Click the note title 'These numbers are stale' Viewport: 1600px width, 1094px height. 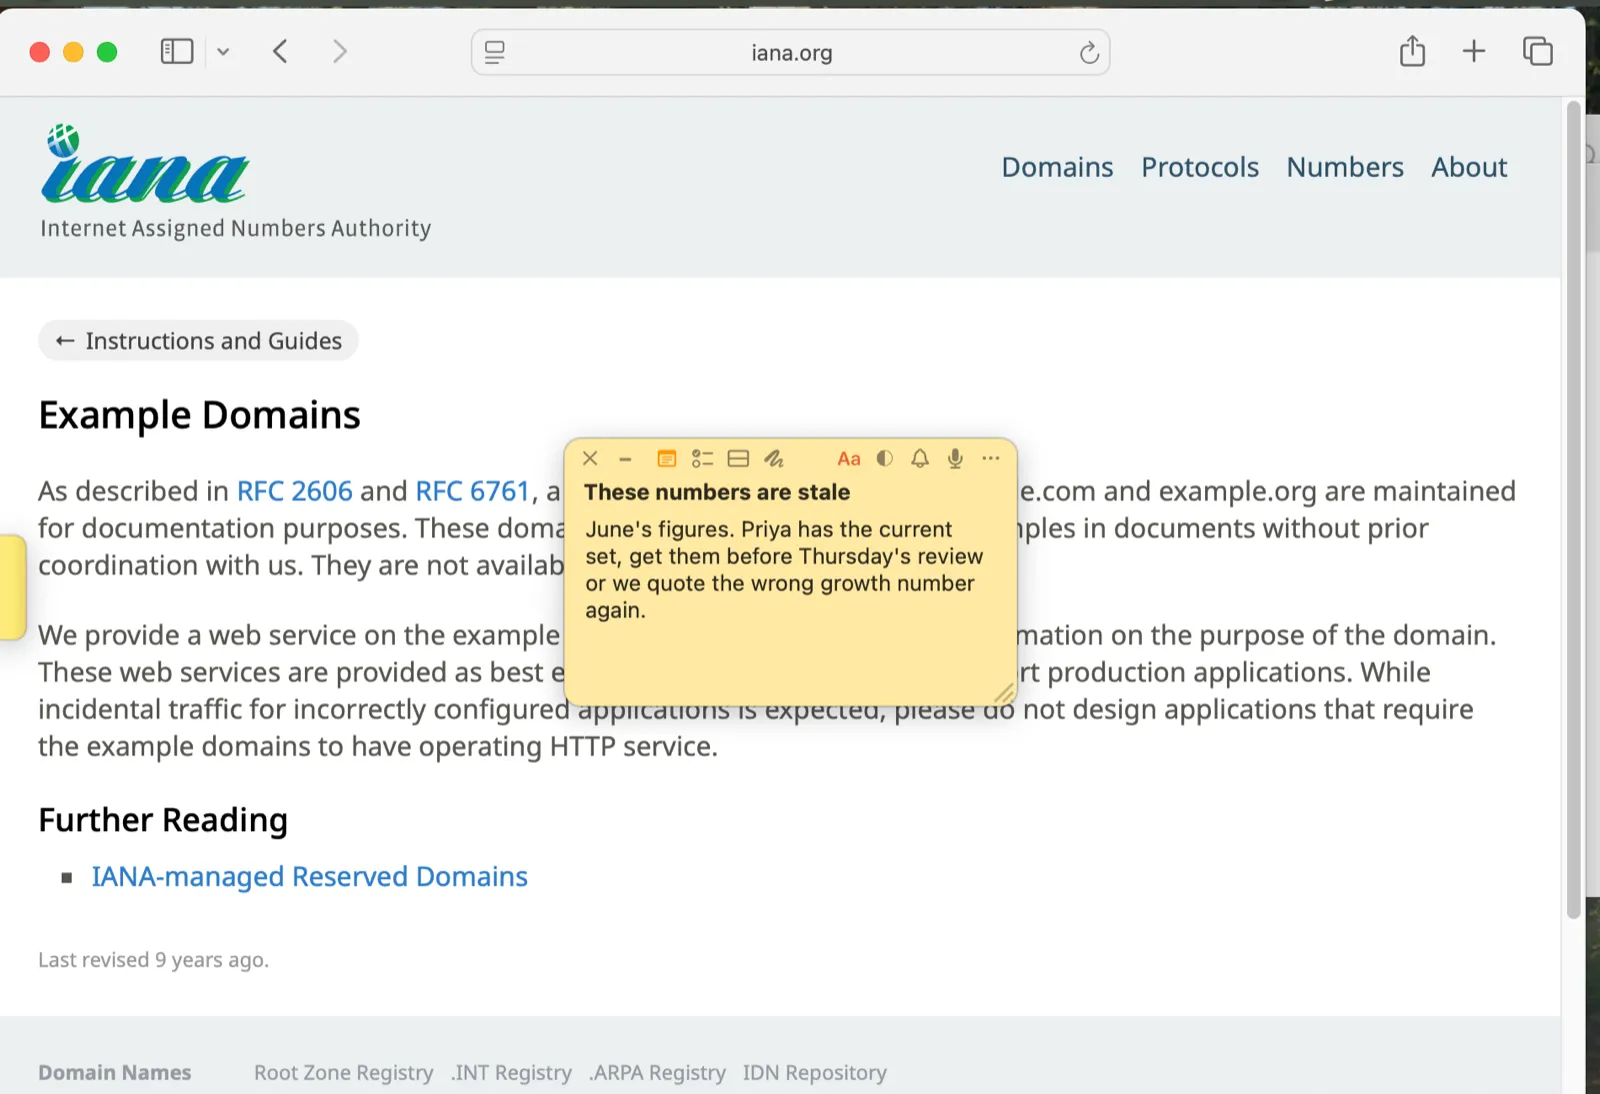coord(717,492)
